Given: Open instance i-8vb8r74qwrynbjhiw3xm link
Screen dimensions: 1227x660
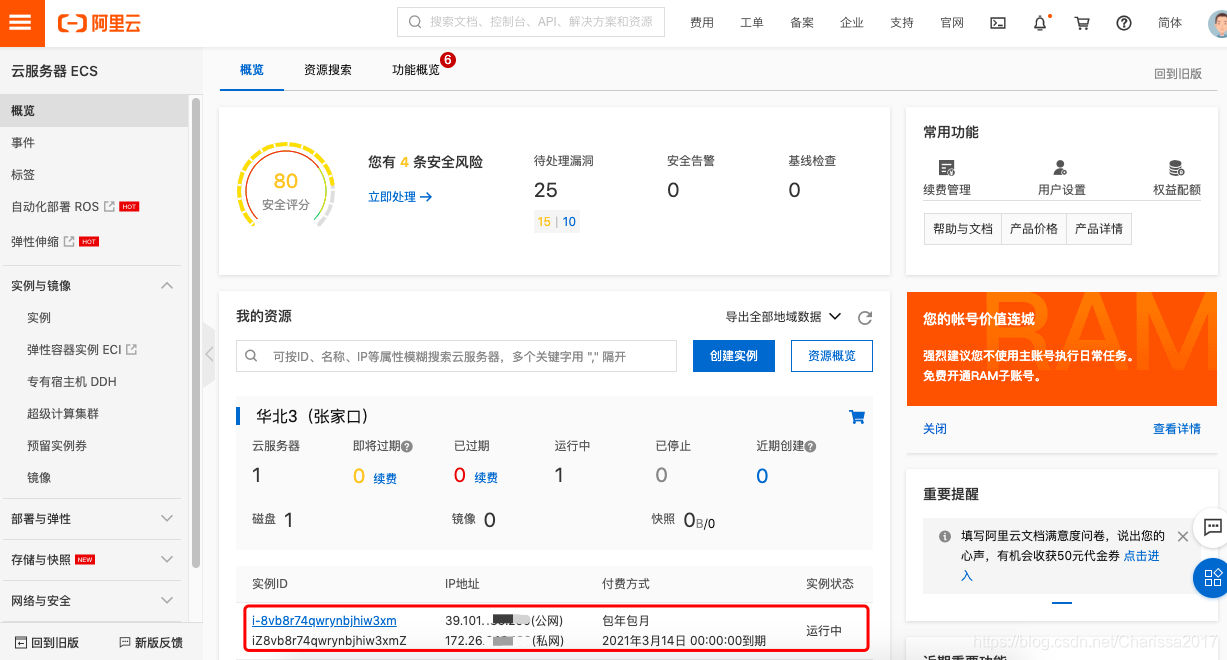Looking at the screenshot, I should click(324, 621).
